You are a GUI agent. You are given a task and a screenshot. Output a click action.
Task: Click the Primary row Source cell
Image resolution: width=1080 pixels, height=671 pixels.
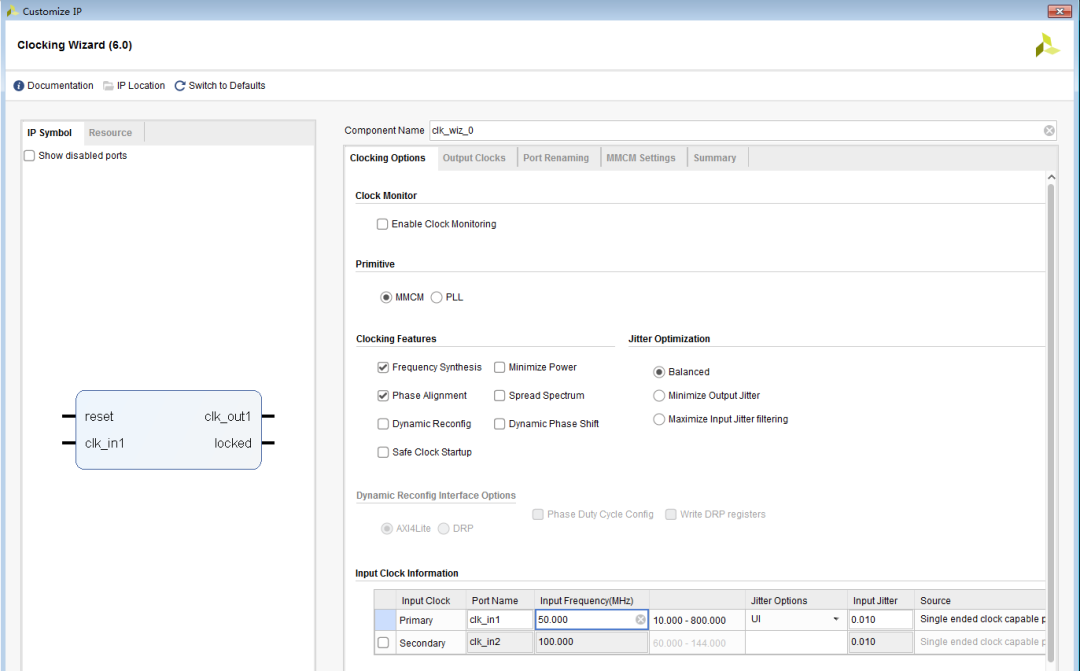980,619
